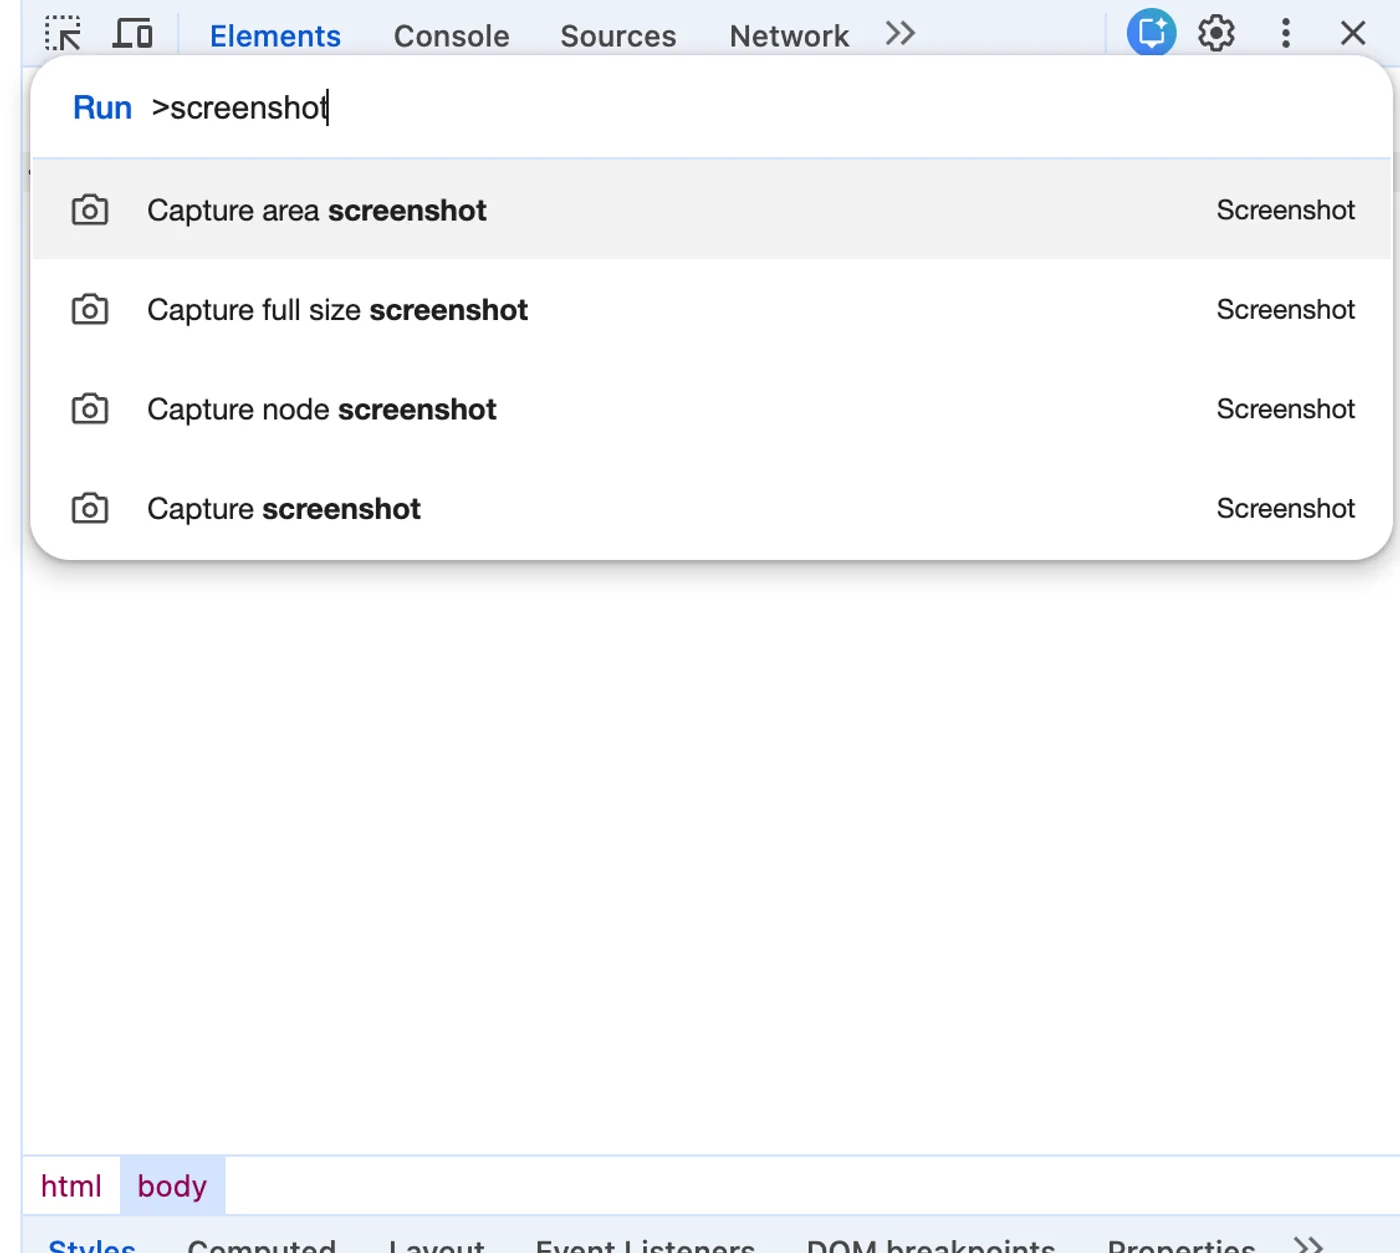The height and width of the screenshot is (1253, 1400).
Task: Select the html breadcrumb element
Action: pos(71,1186)
